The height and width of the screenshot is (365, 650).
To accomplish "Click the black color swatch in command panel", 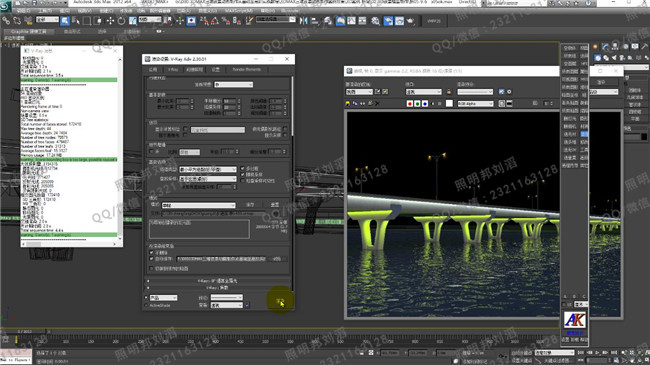I will coord(644,136).
